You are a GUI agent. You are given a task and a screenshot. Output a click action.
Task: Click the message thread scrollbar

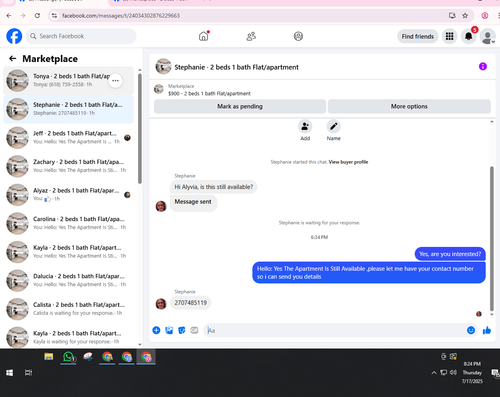(492, 238)
